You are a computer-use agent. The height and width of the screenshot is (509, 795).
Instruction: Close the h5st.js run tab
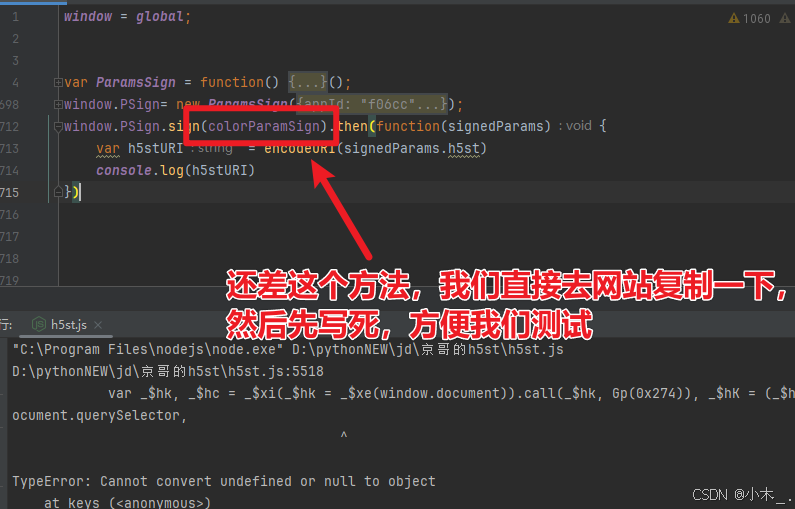pos(98,325)
